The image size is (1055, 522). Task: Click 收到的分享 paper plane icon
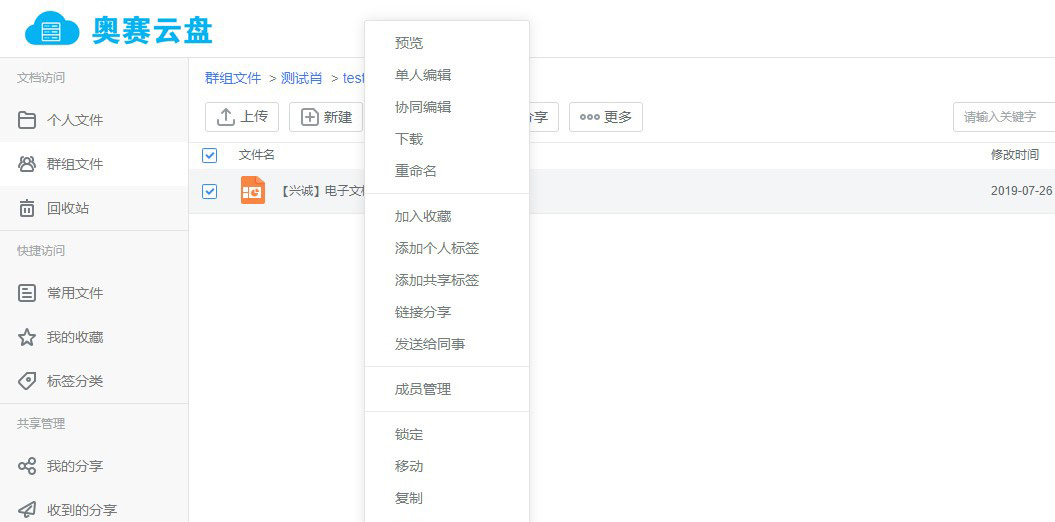pyautogui.click(x=28, y=510)
